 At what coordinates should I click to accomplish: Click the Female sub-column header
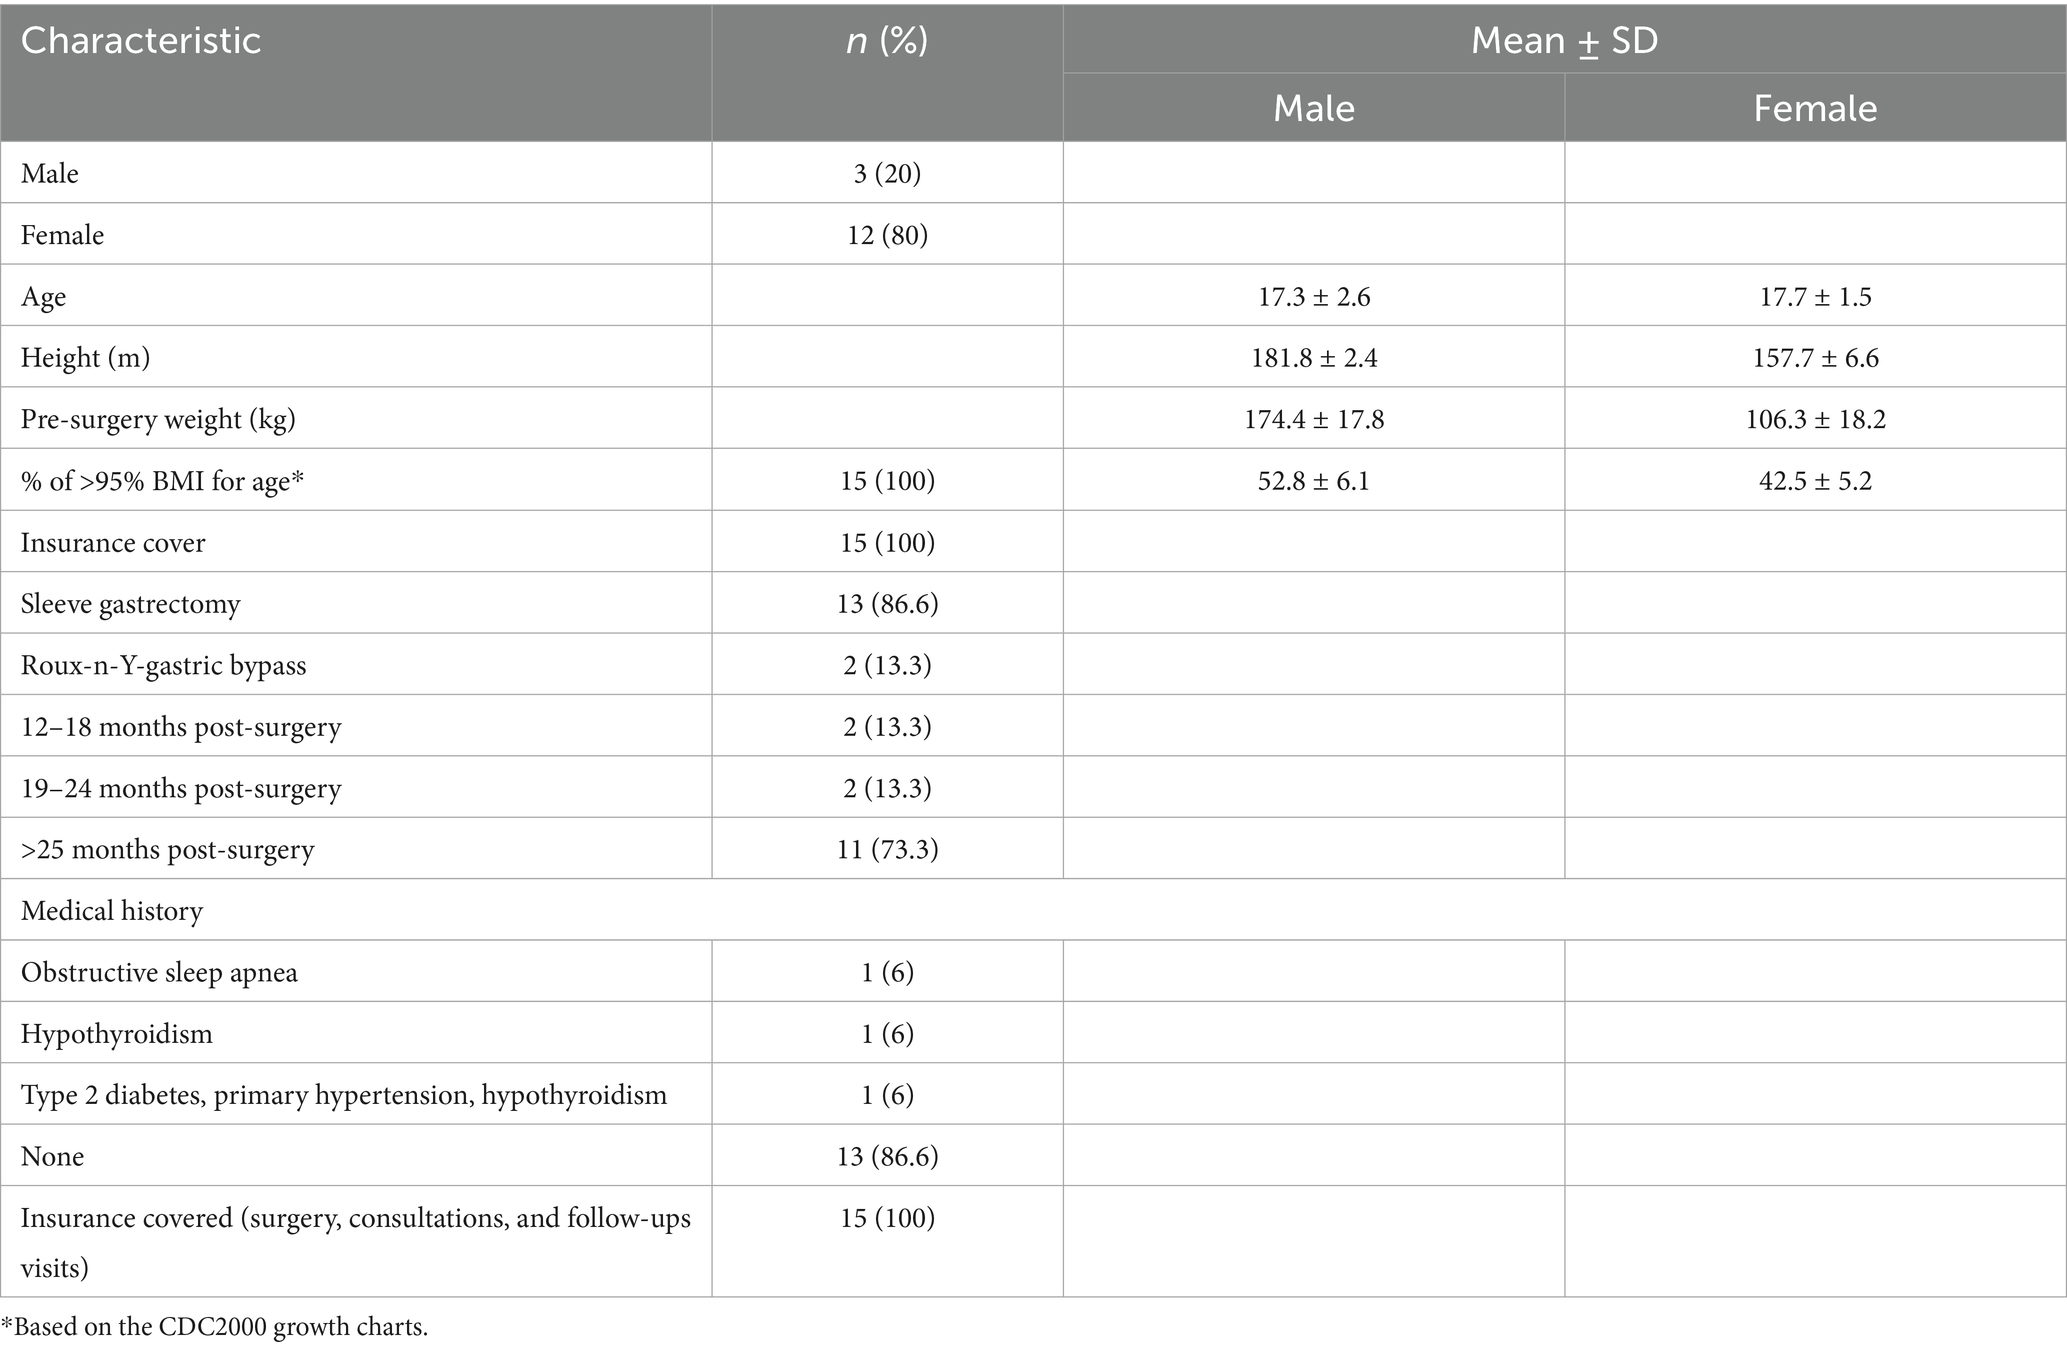point(1815,108)
